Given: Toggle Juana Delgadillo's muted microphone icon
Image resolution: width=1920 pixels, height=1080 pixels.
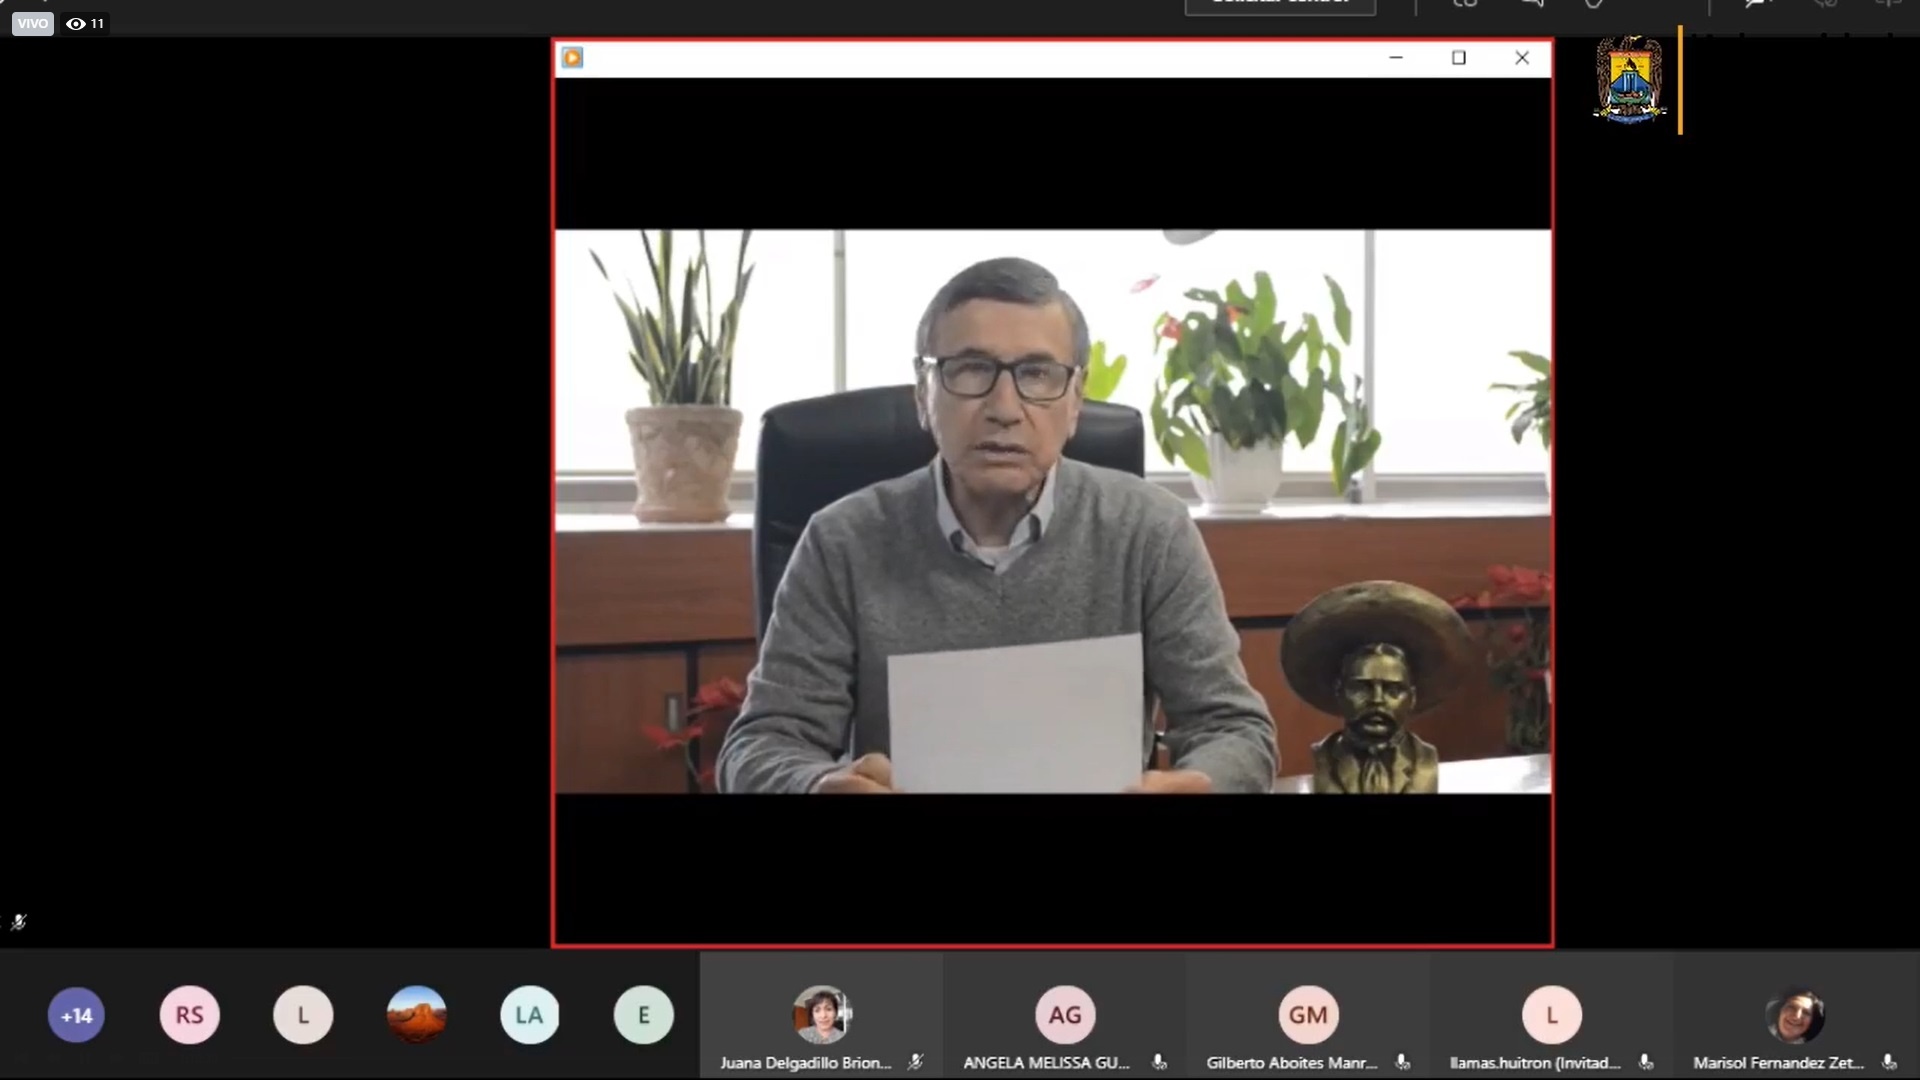Looking at the screenshot, I should coord(915,1063).
